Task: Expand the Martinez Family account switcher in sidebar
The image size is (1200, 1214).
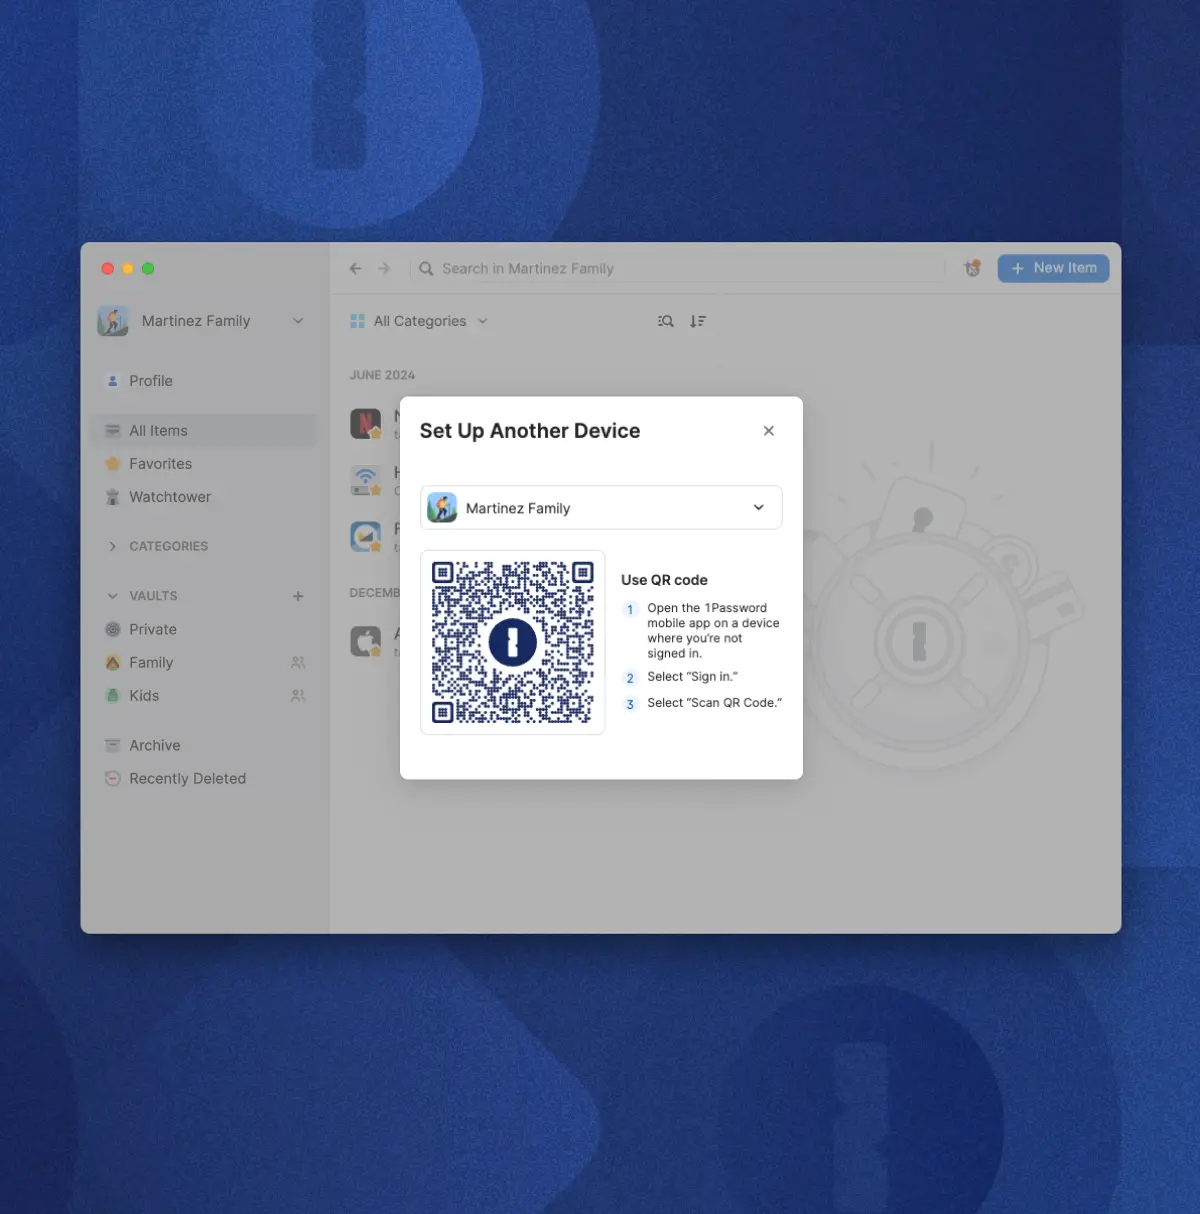Action: pos(298,321)
